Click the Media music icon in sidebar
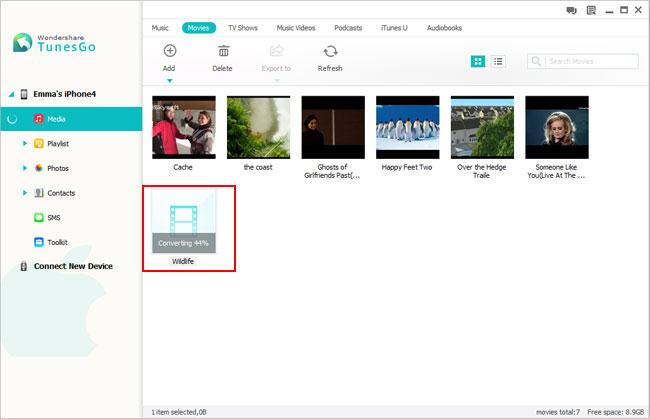The height and width of the screenshot is (419, 650). [x=39, y=119]
